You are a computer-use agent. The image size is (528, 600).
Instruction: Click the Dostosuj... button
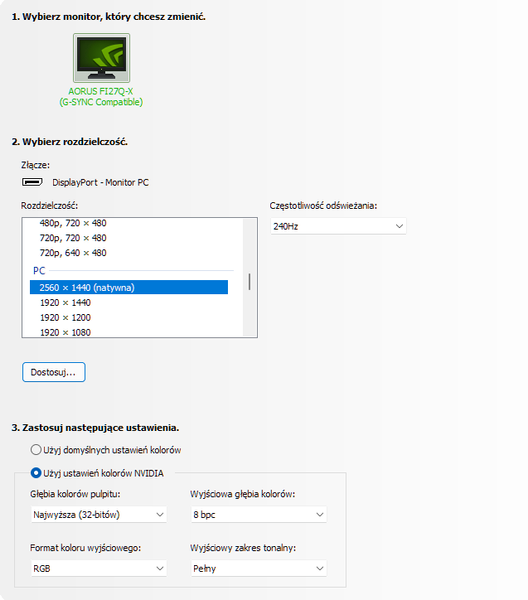click(x=54, y=372)
